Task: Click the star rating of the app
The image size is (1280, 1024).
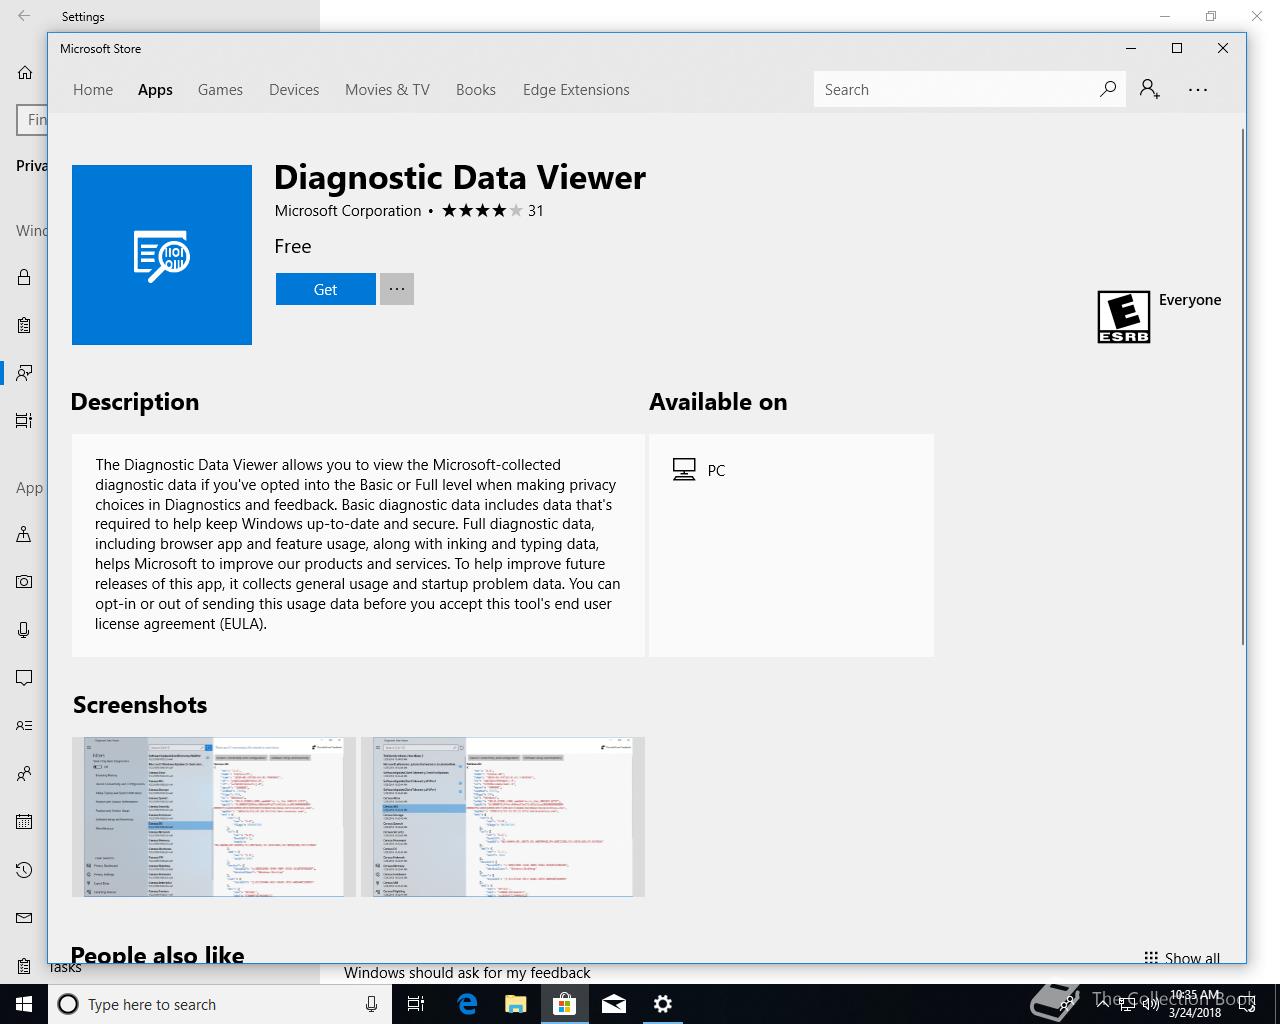Action: tap(482, 210)
